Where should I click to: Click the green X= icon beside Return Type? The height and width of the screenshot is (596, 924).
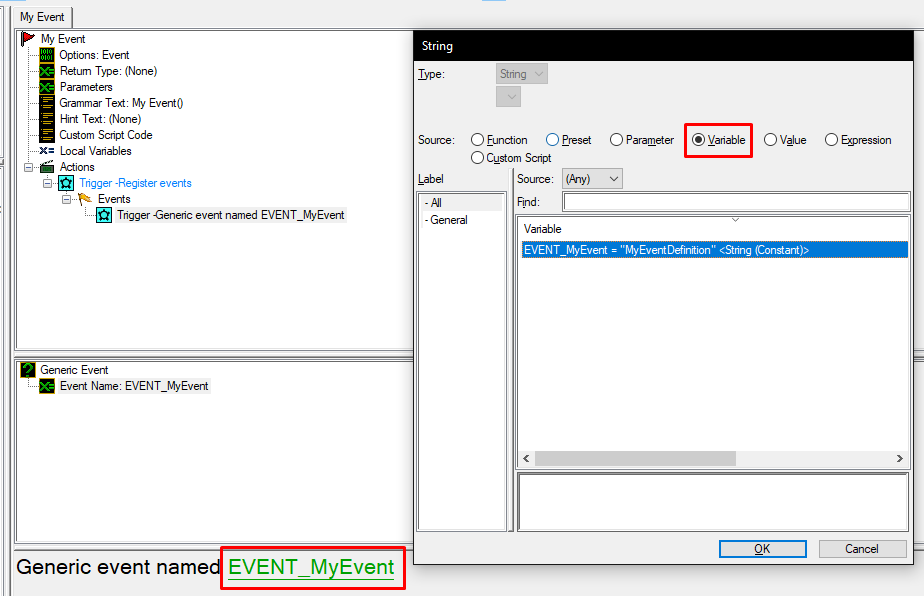(x=47, y=71)
